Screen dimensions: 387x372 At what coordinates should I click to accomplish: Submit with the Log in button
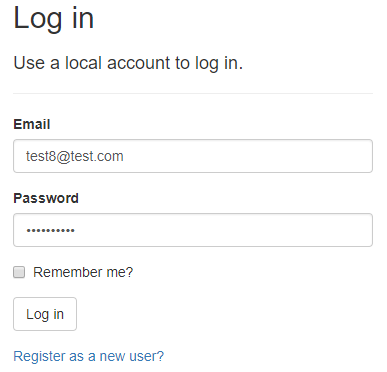[x=45, y=314]
